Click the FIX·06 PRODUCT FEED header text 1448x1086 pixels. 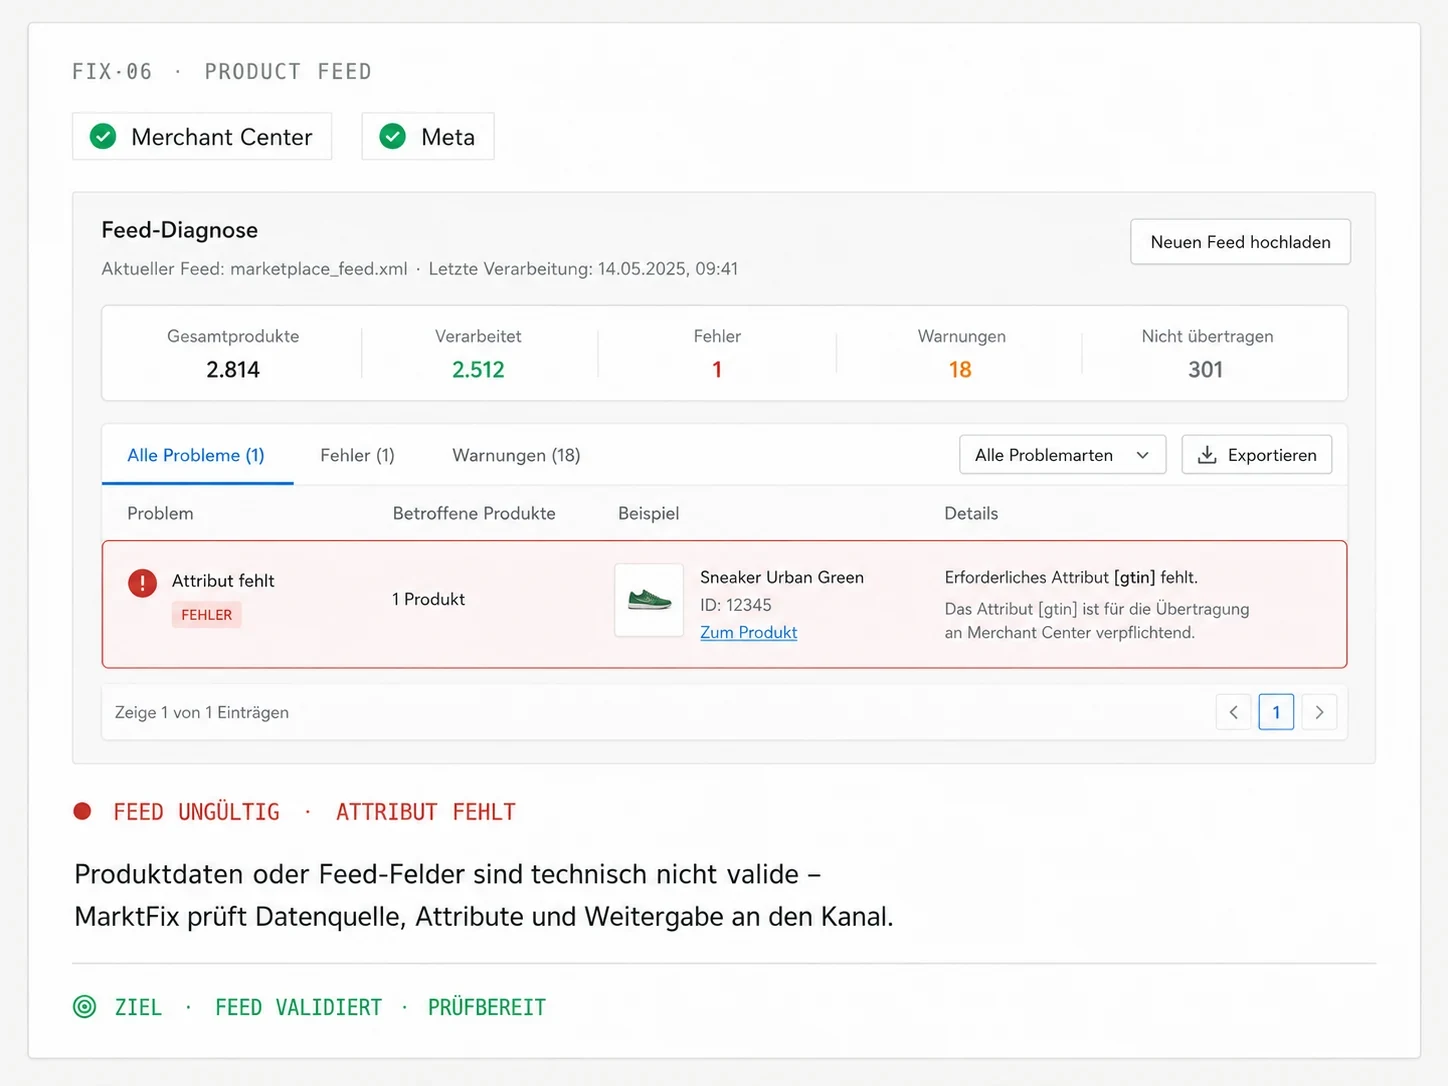point(222,72)
